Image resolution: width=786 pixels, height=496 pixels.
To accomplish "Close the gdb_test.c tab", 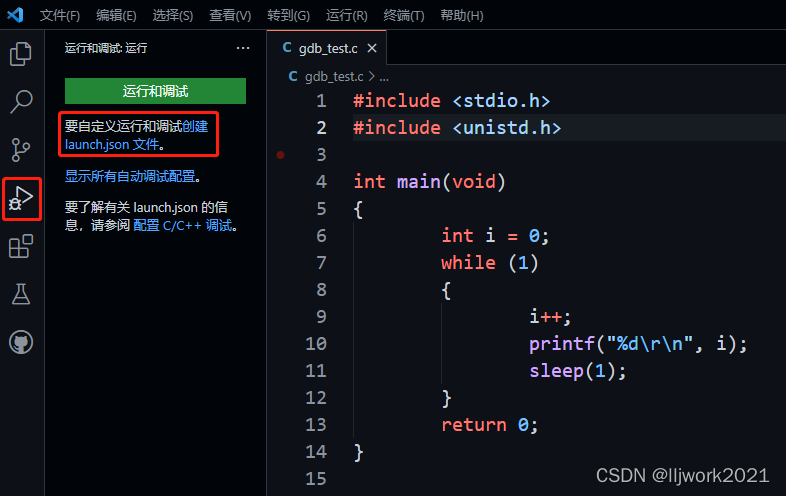I will [372, 48].
